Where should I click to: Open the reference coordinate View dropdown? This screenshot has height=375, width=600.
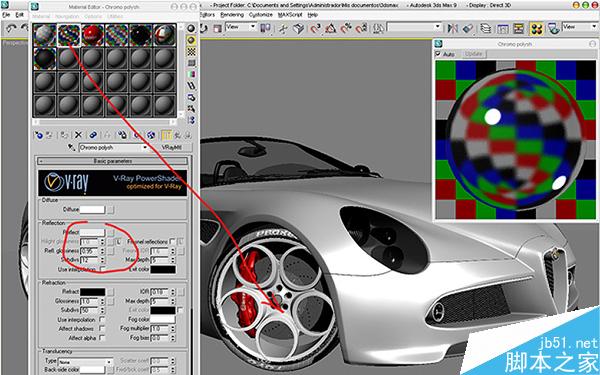(241, 27)
